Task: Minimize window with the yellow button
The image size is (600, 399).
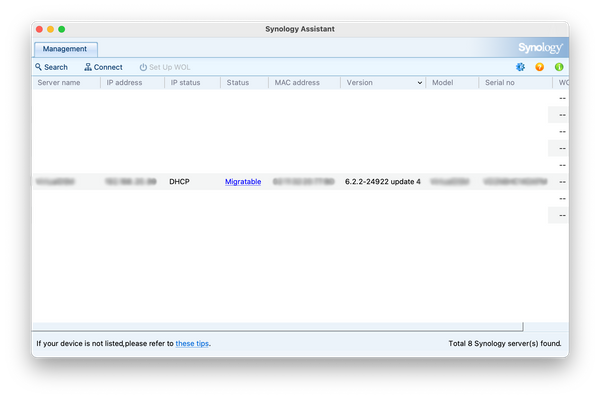Action: tap(51, 29)
